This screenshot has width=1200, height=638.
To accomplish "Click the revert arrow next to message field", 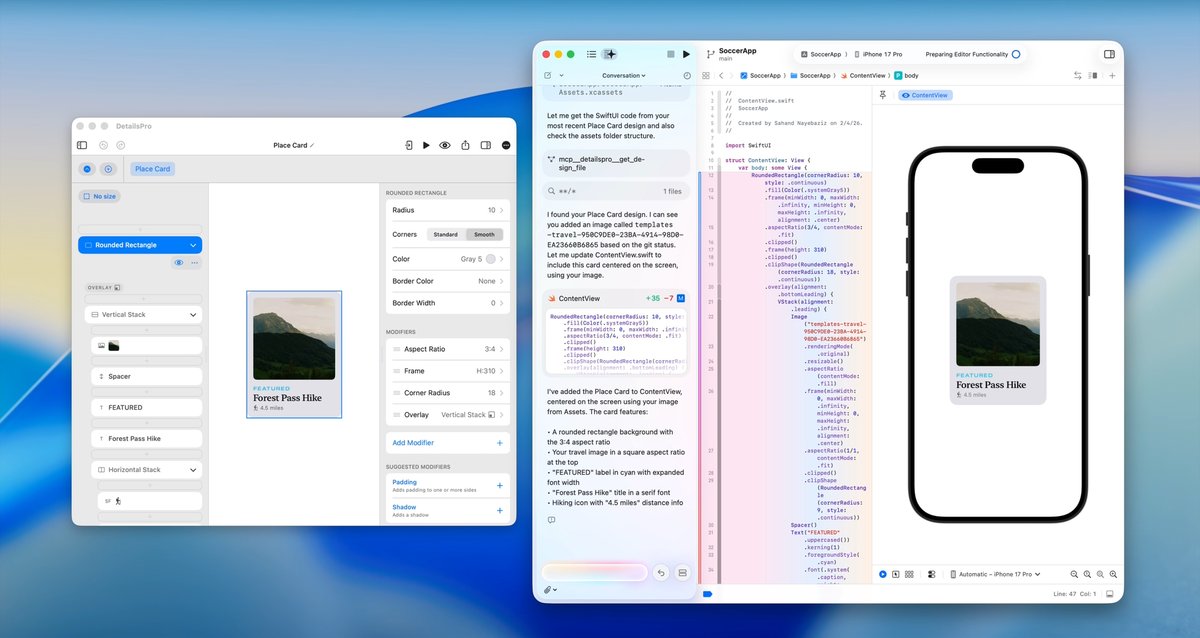I will (x=660, y=573).
